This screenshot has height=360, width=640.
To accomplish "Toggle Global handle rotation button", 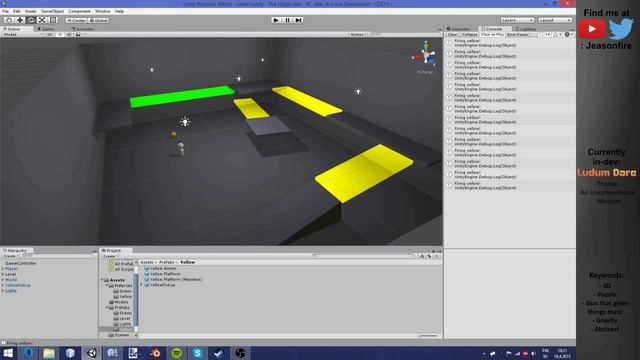I will pos(98,20).
